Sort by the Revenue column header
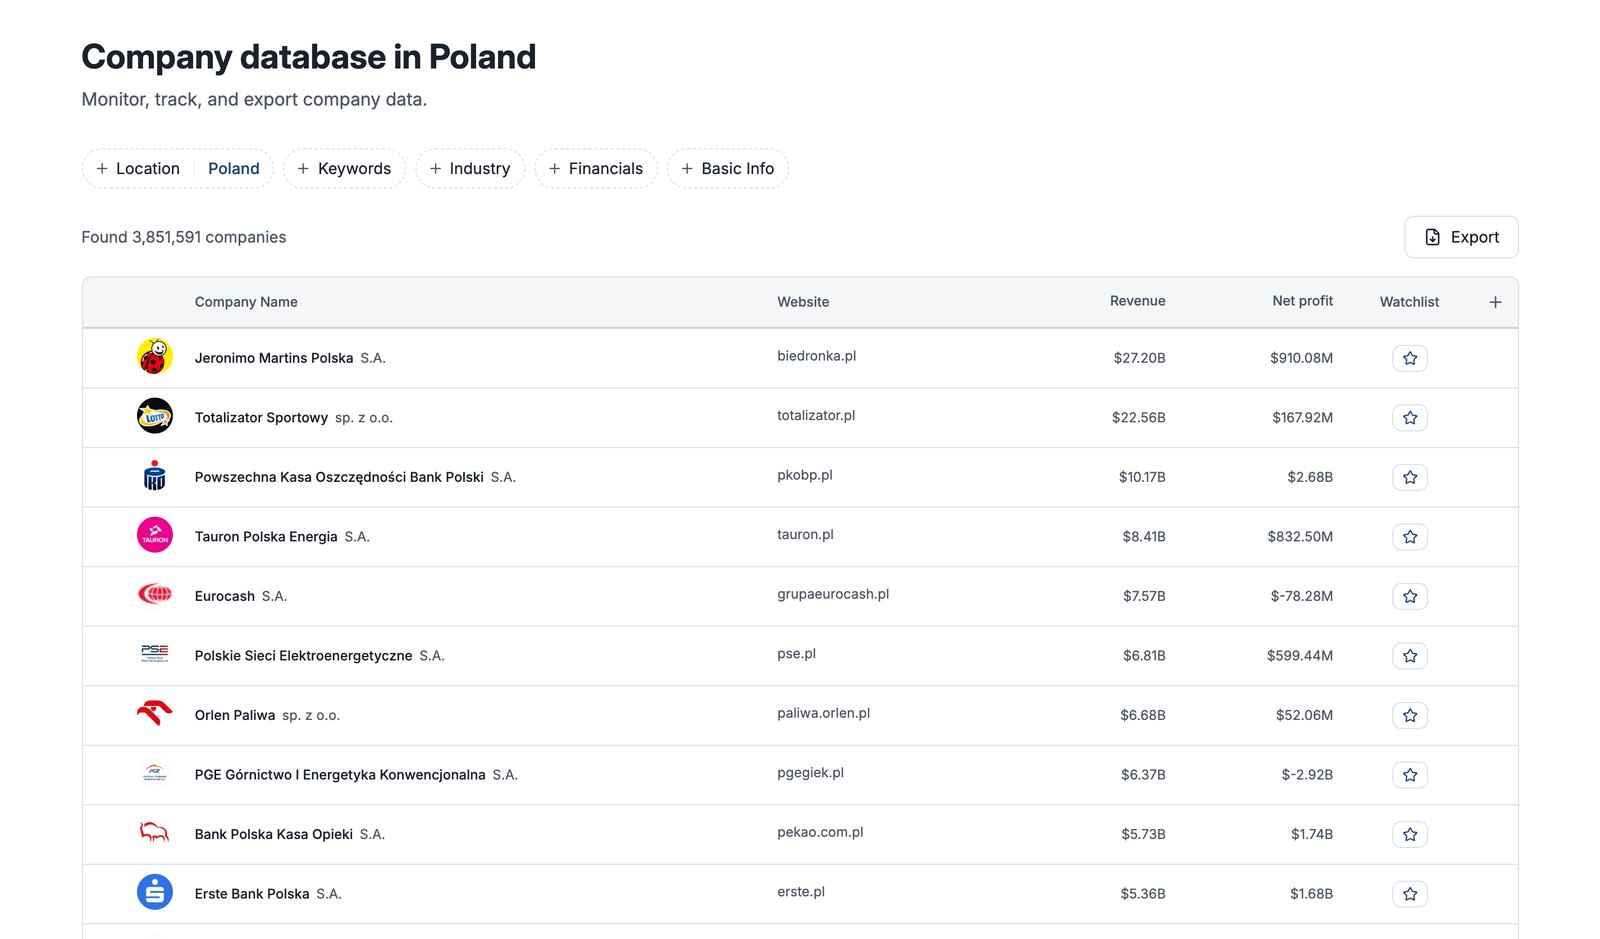Viewport: 1600px width, 939px height. [x=1137, y=301]
